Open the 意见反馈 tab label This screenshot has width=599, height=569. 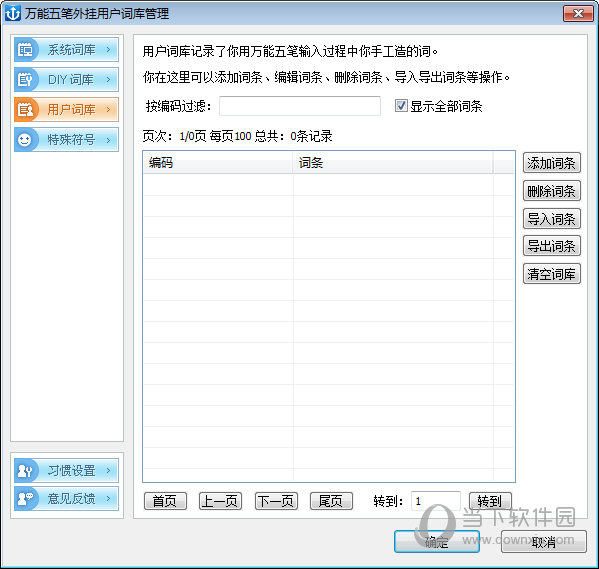(71, 498)
